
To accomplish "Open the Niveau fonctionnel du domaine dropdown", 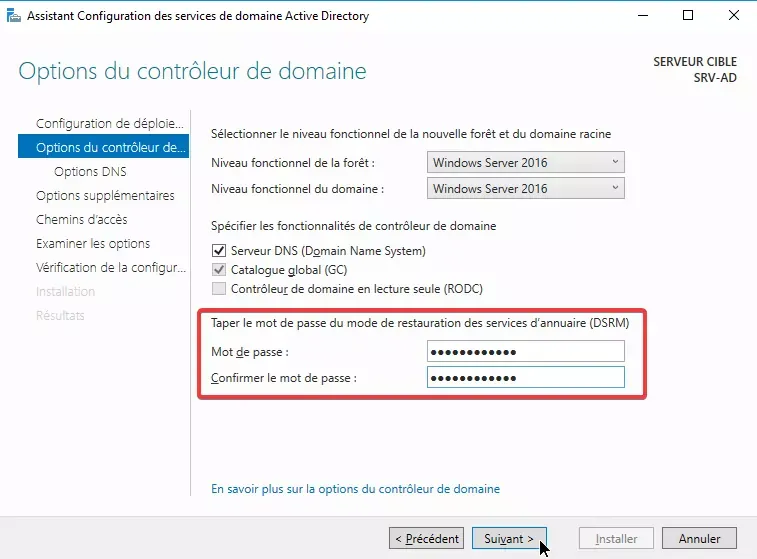I will (x=526, y=188).
